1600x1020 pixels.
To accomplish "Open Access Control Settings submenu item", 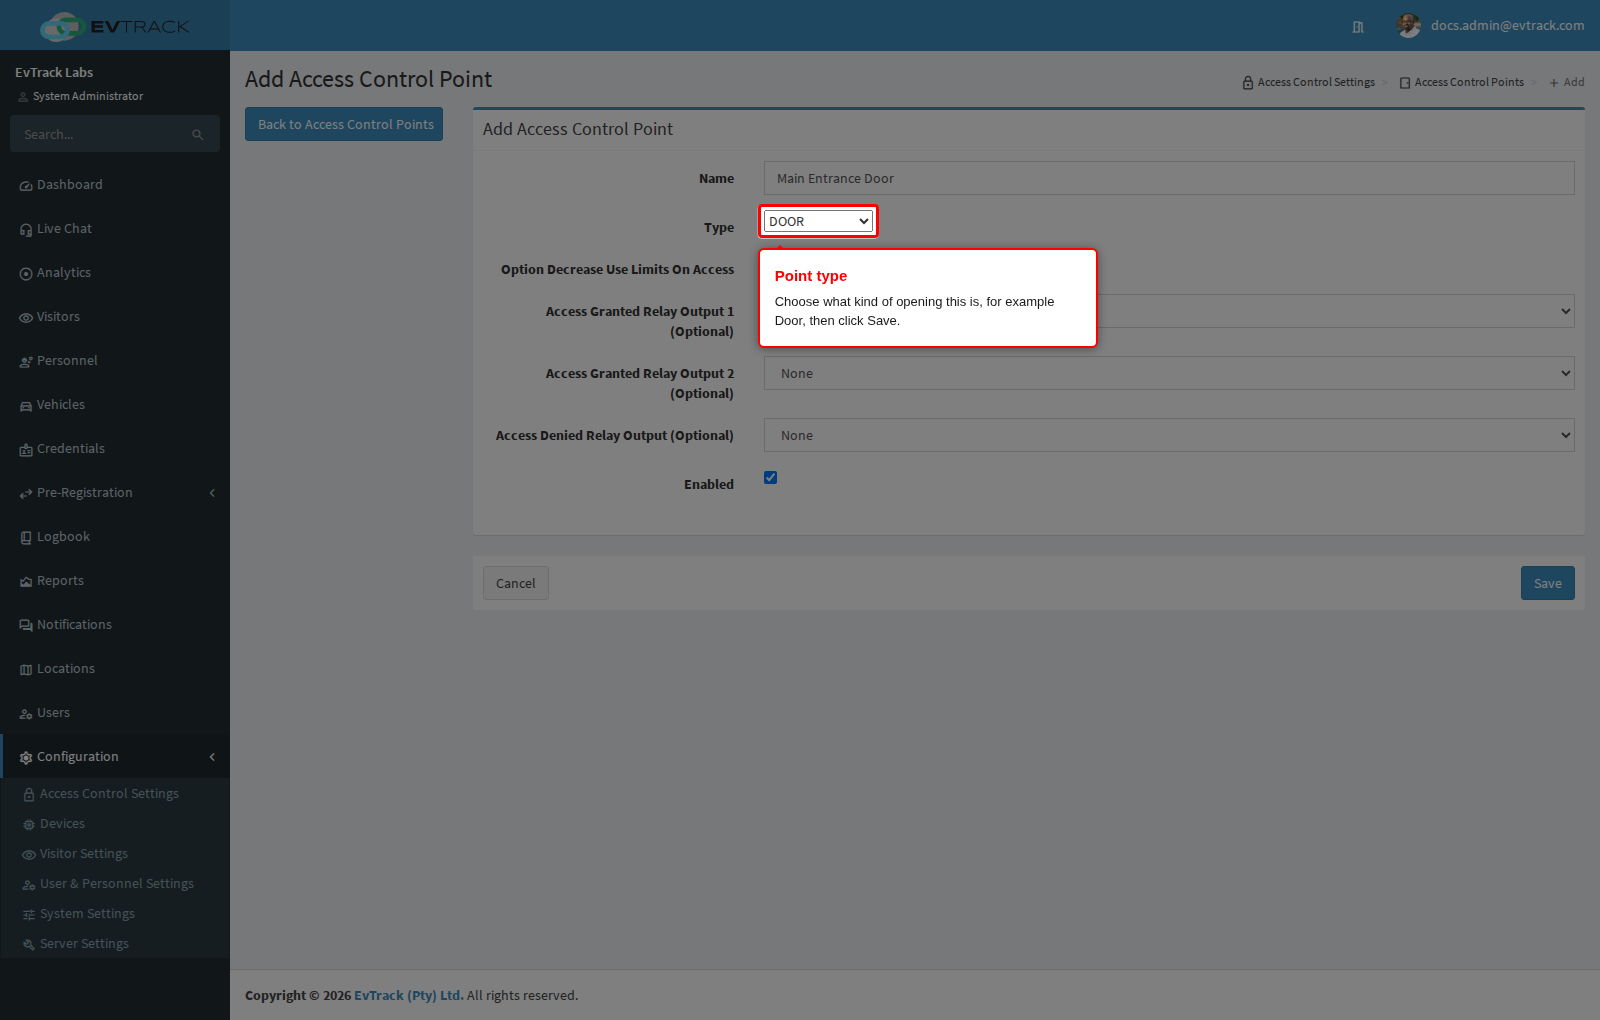I will pyautogui.click(x=109, y=794).
